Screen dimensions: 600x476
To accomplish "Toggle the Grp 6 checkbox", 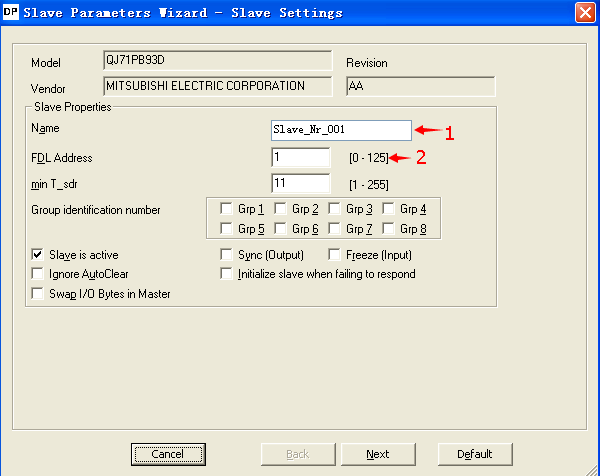I will (281, 229).
